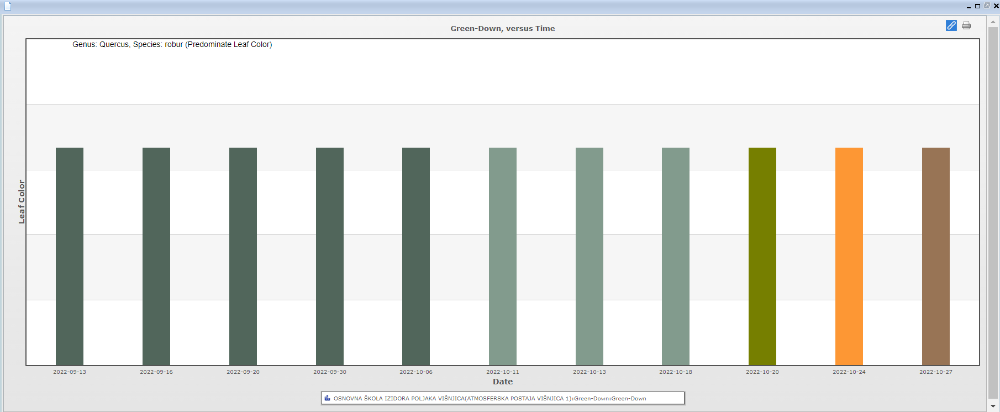This screenshot has width=1000, height=412.
Task: Click the light green 2022-10-11 bar
Action: point(502,256)
